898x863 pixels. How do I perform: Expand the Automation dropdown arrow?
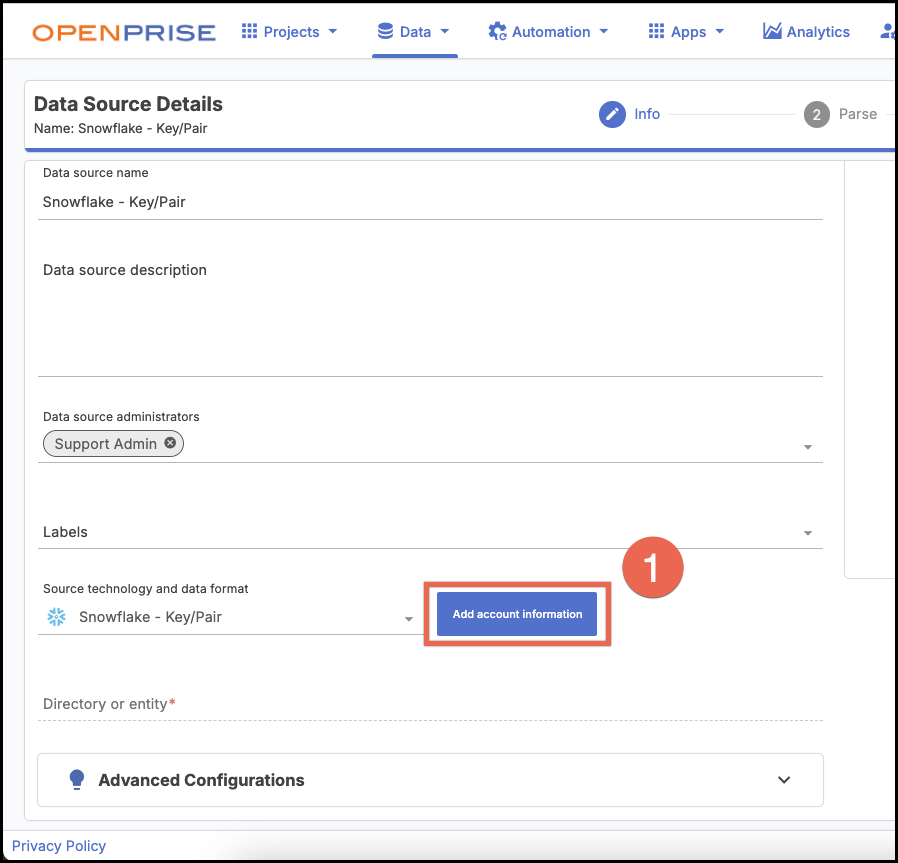(604, 31)
